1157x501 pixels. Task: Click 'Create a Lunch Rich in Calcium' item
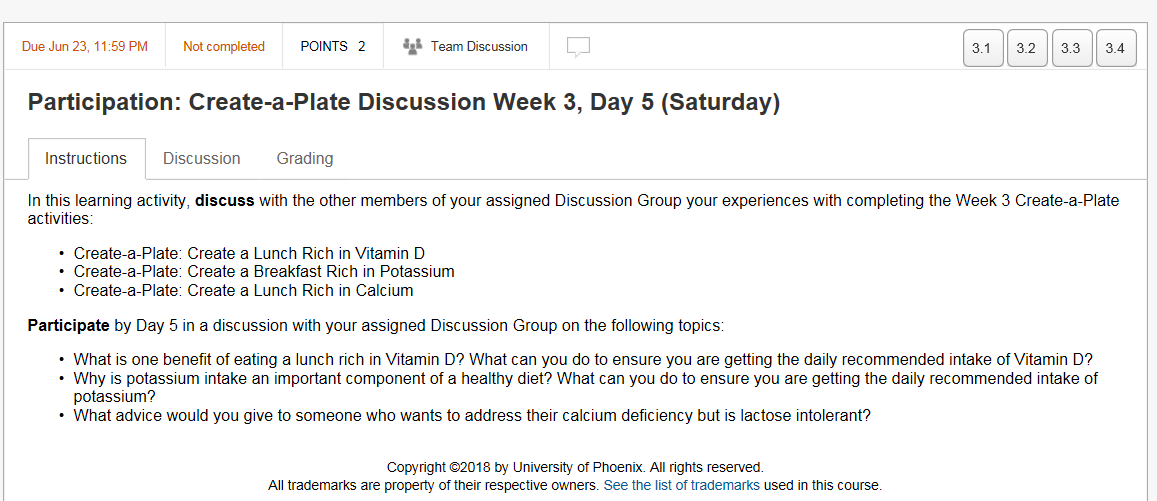243,290
